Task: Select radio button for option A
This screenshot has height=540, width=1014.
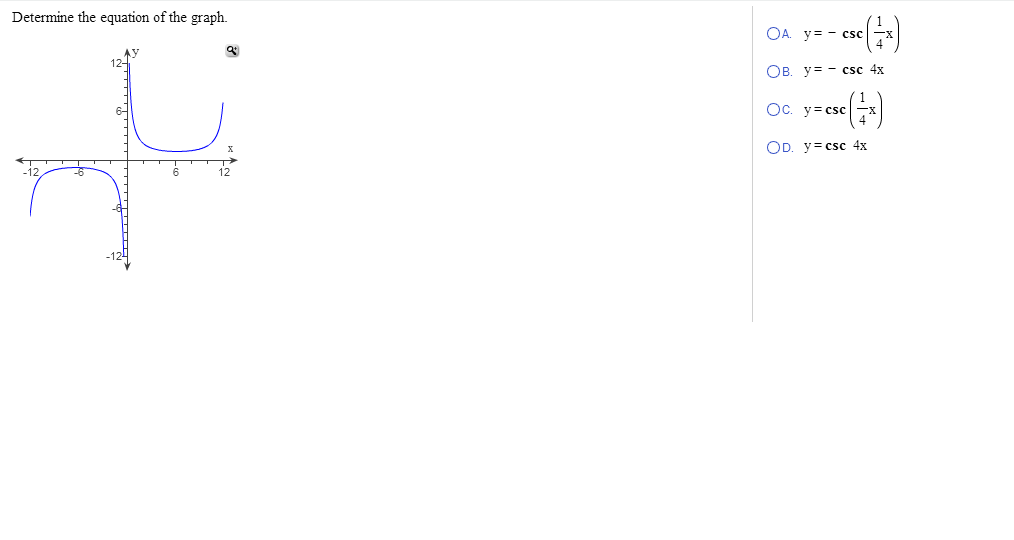Action: click(773, 34)
